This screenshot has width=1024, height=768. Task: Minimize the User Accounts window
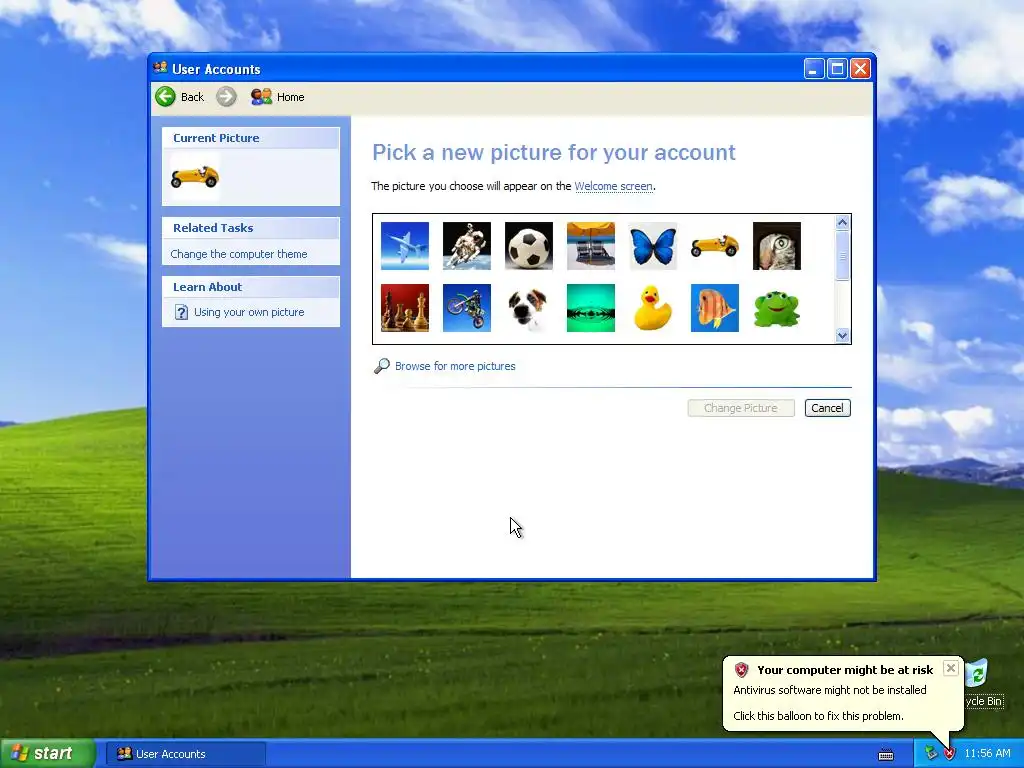click(814, 69)
